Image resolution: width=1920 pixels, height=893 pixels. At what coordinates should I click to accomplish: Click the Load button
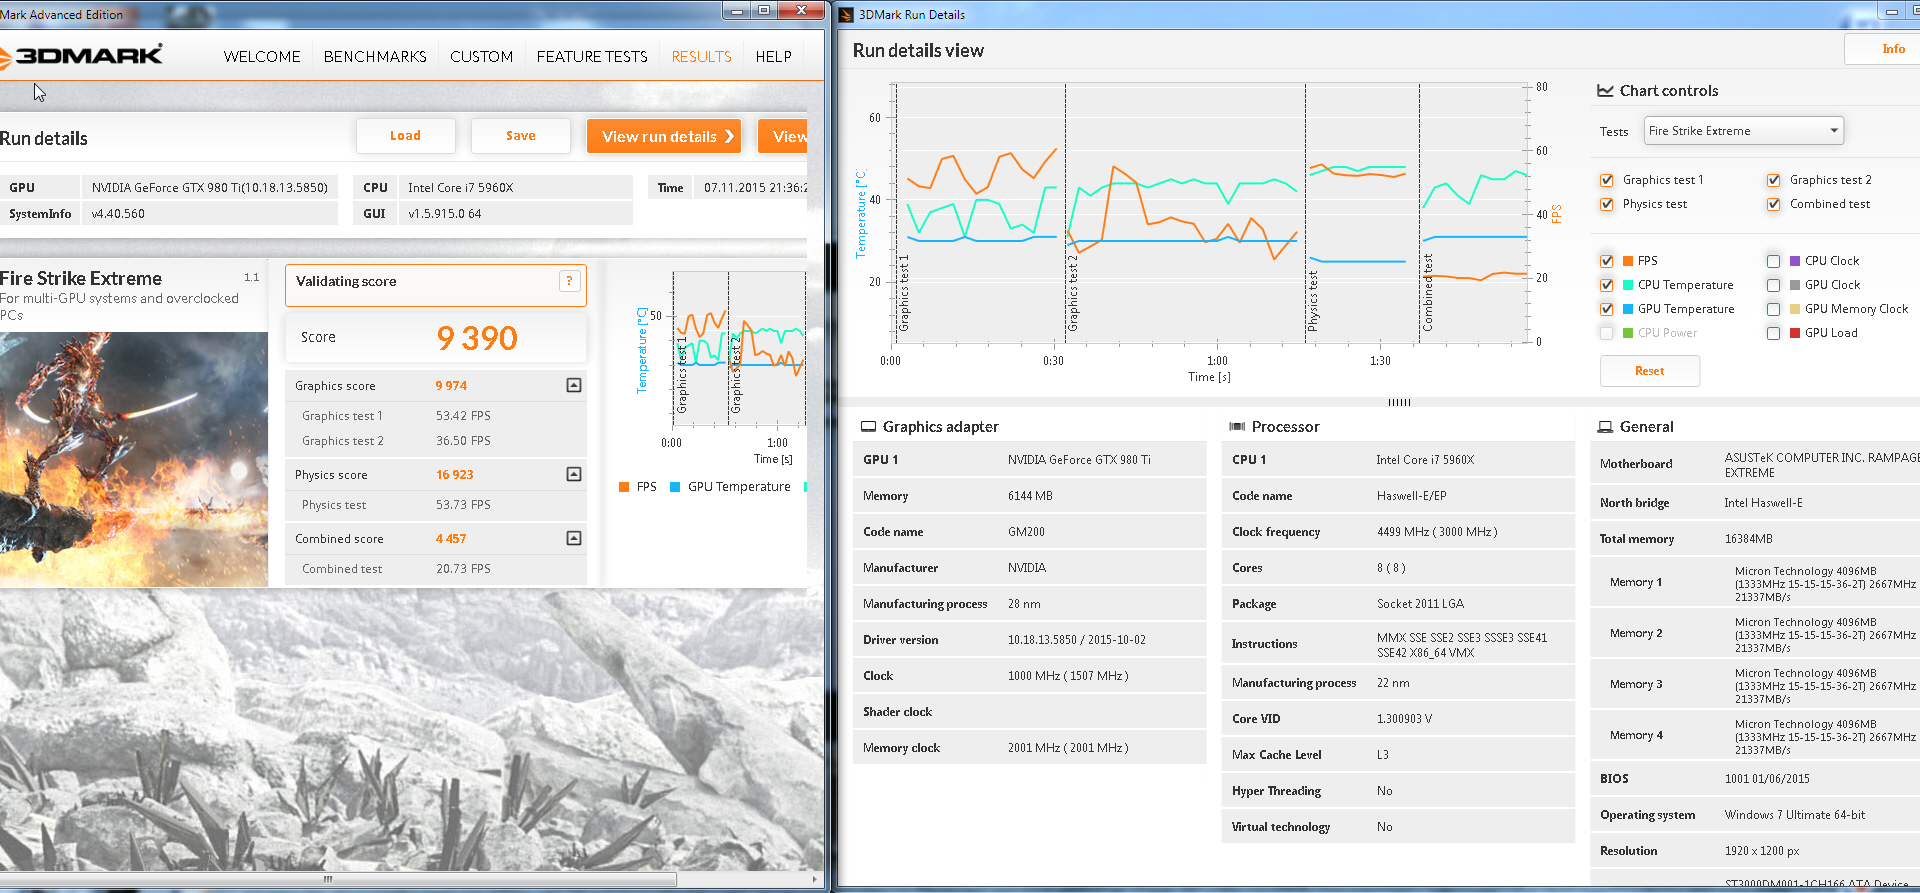405,136
